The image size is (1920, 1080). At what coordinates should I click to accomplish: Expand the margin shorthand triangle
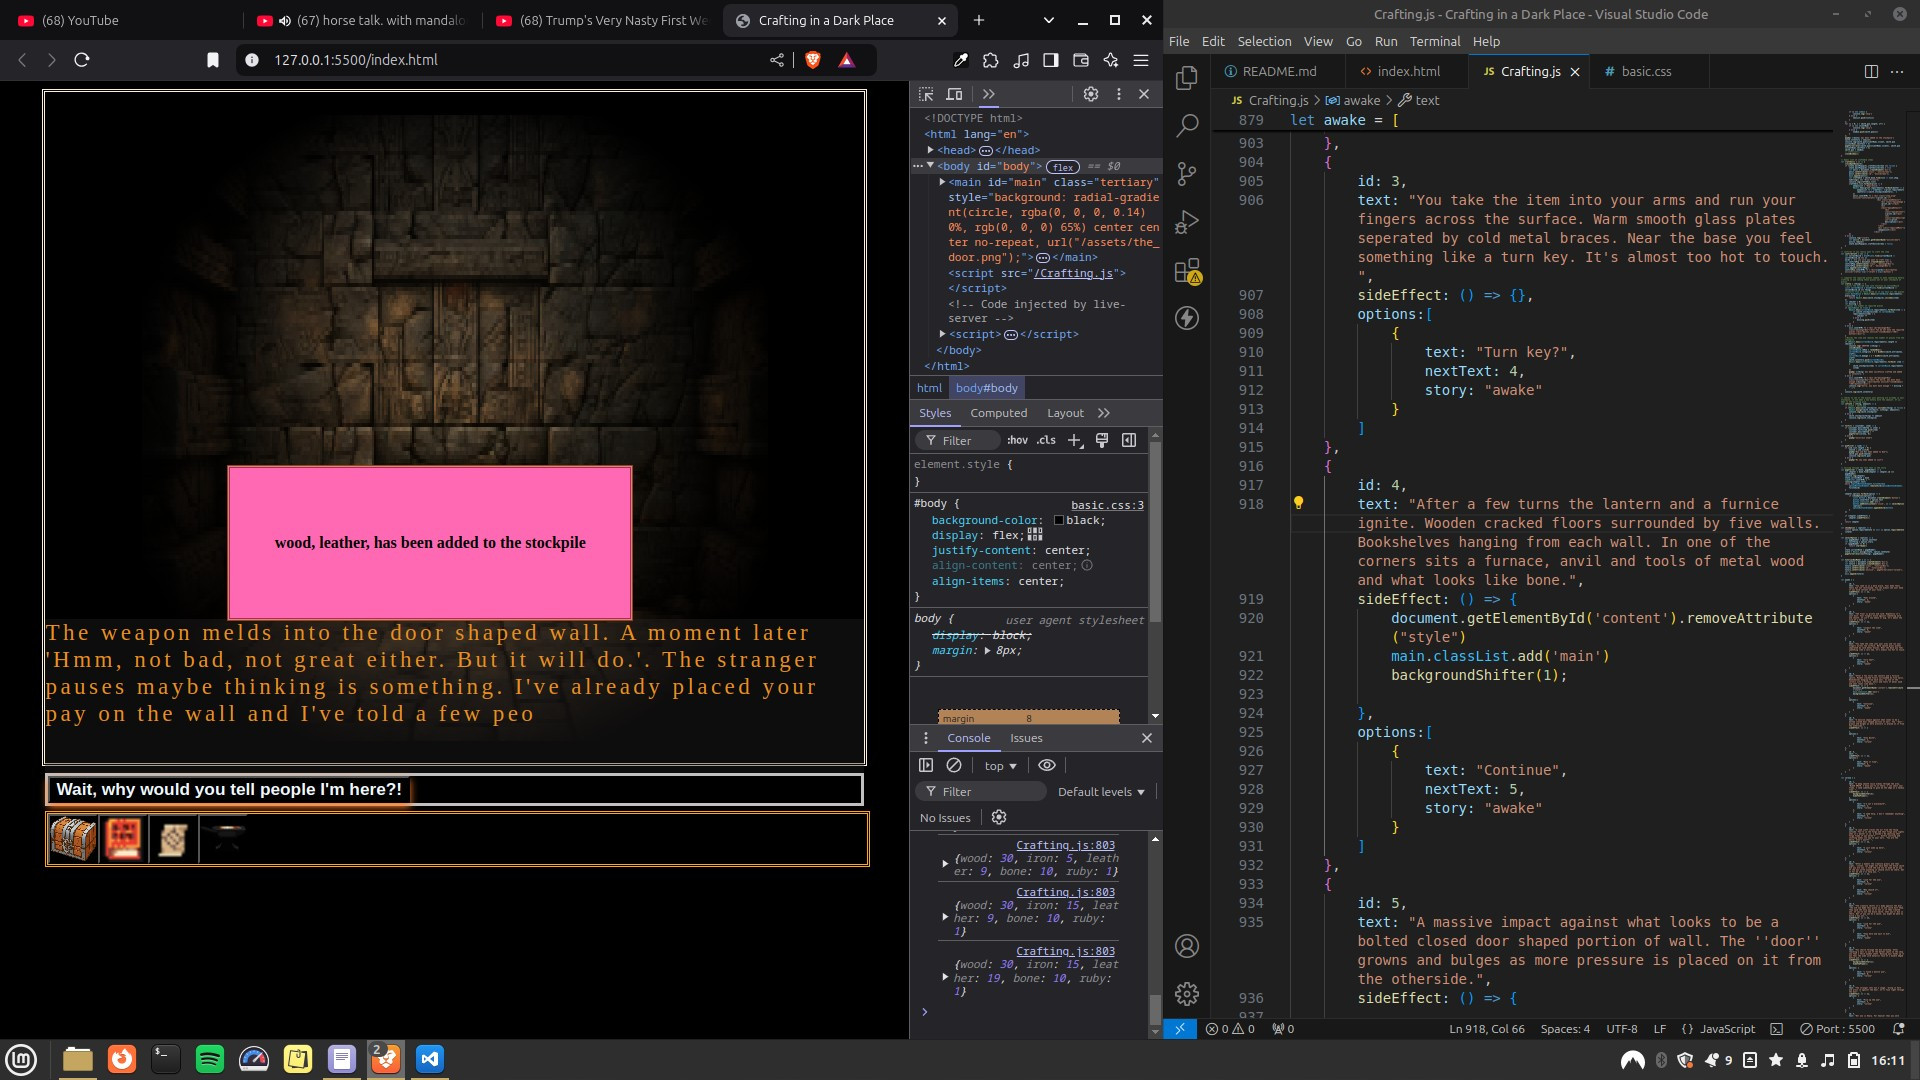point(988,651)
